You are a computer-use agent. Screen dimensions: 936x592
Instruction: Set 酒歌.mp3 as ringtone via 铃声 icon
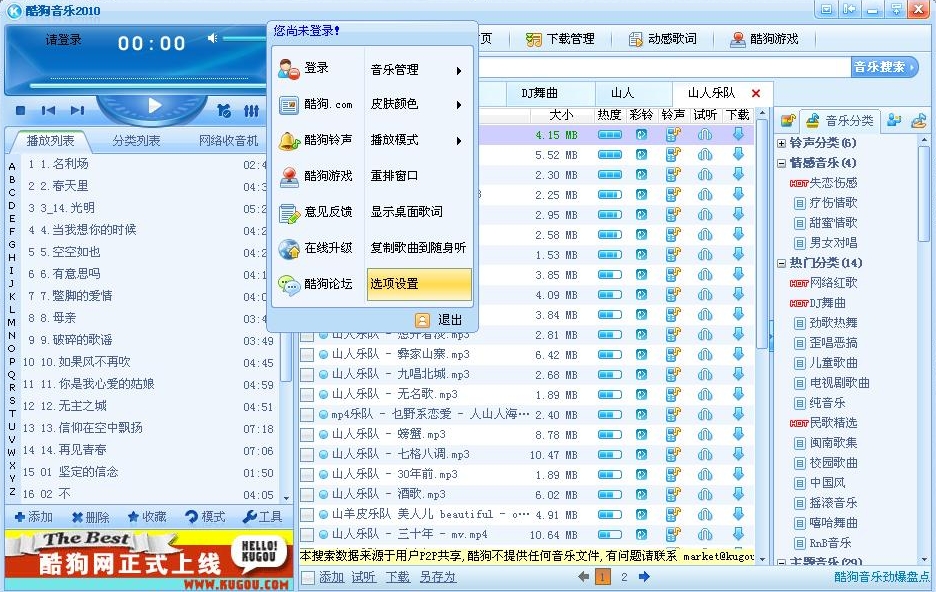click(673, 494)
